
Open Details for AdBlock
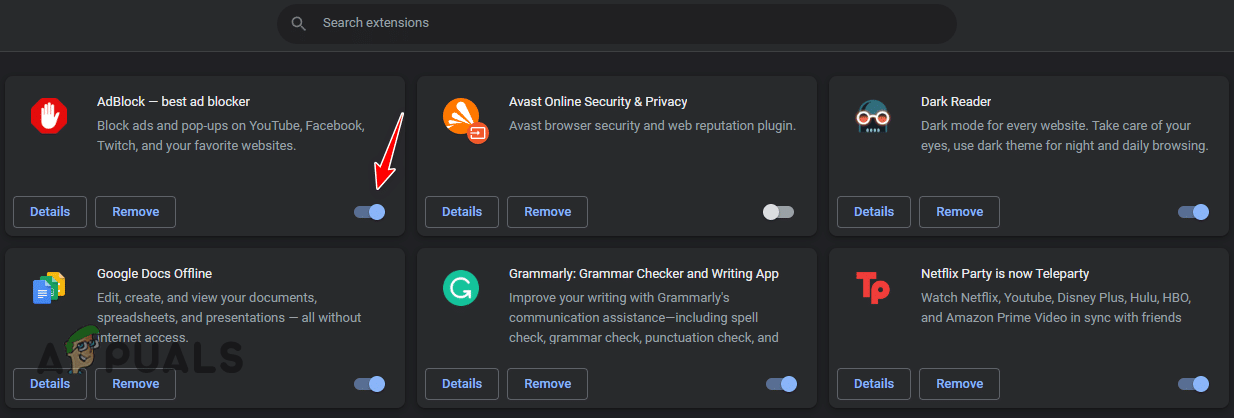(50, 212)
